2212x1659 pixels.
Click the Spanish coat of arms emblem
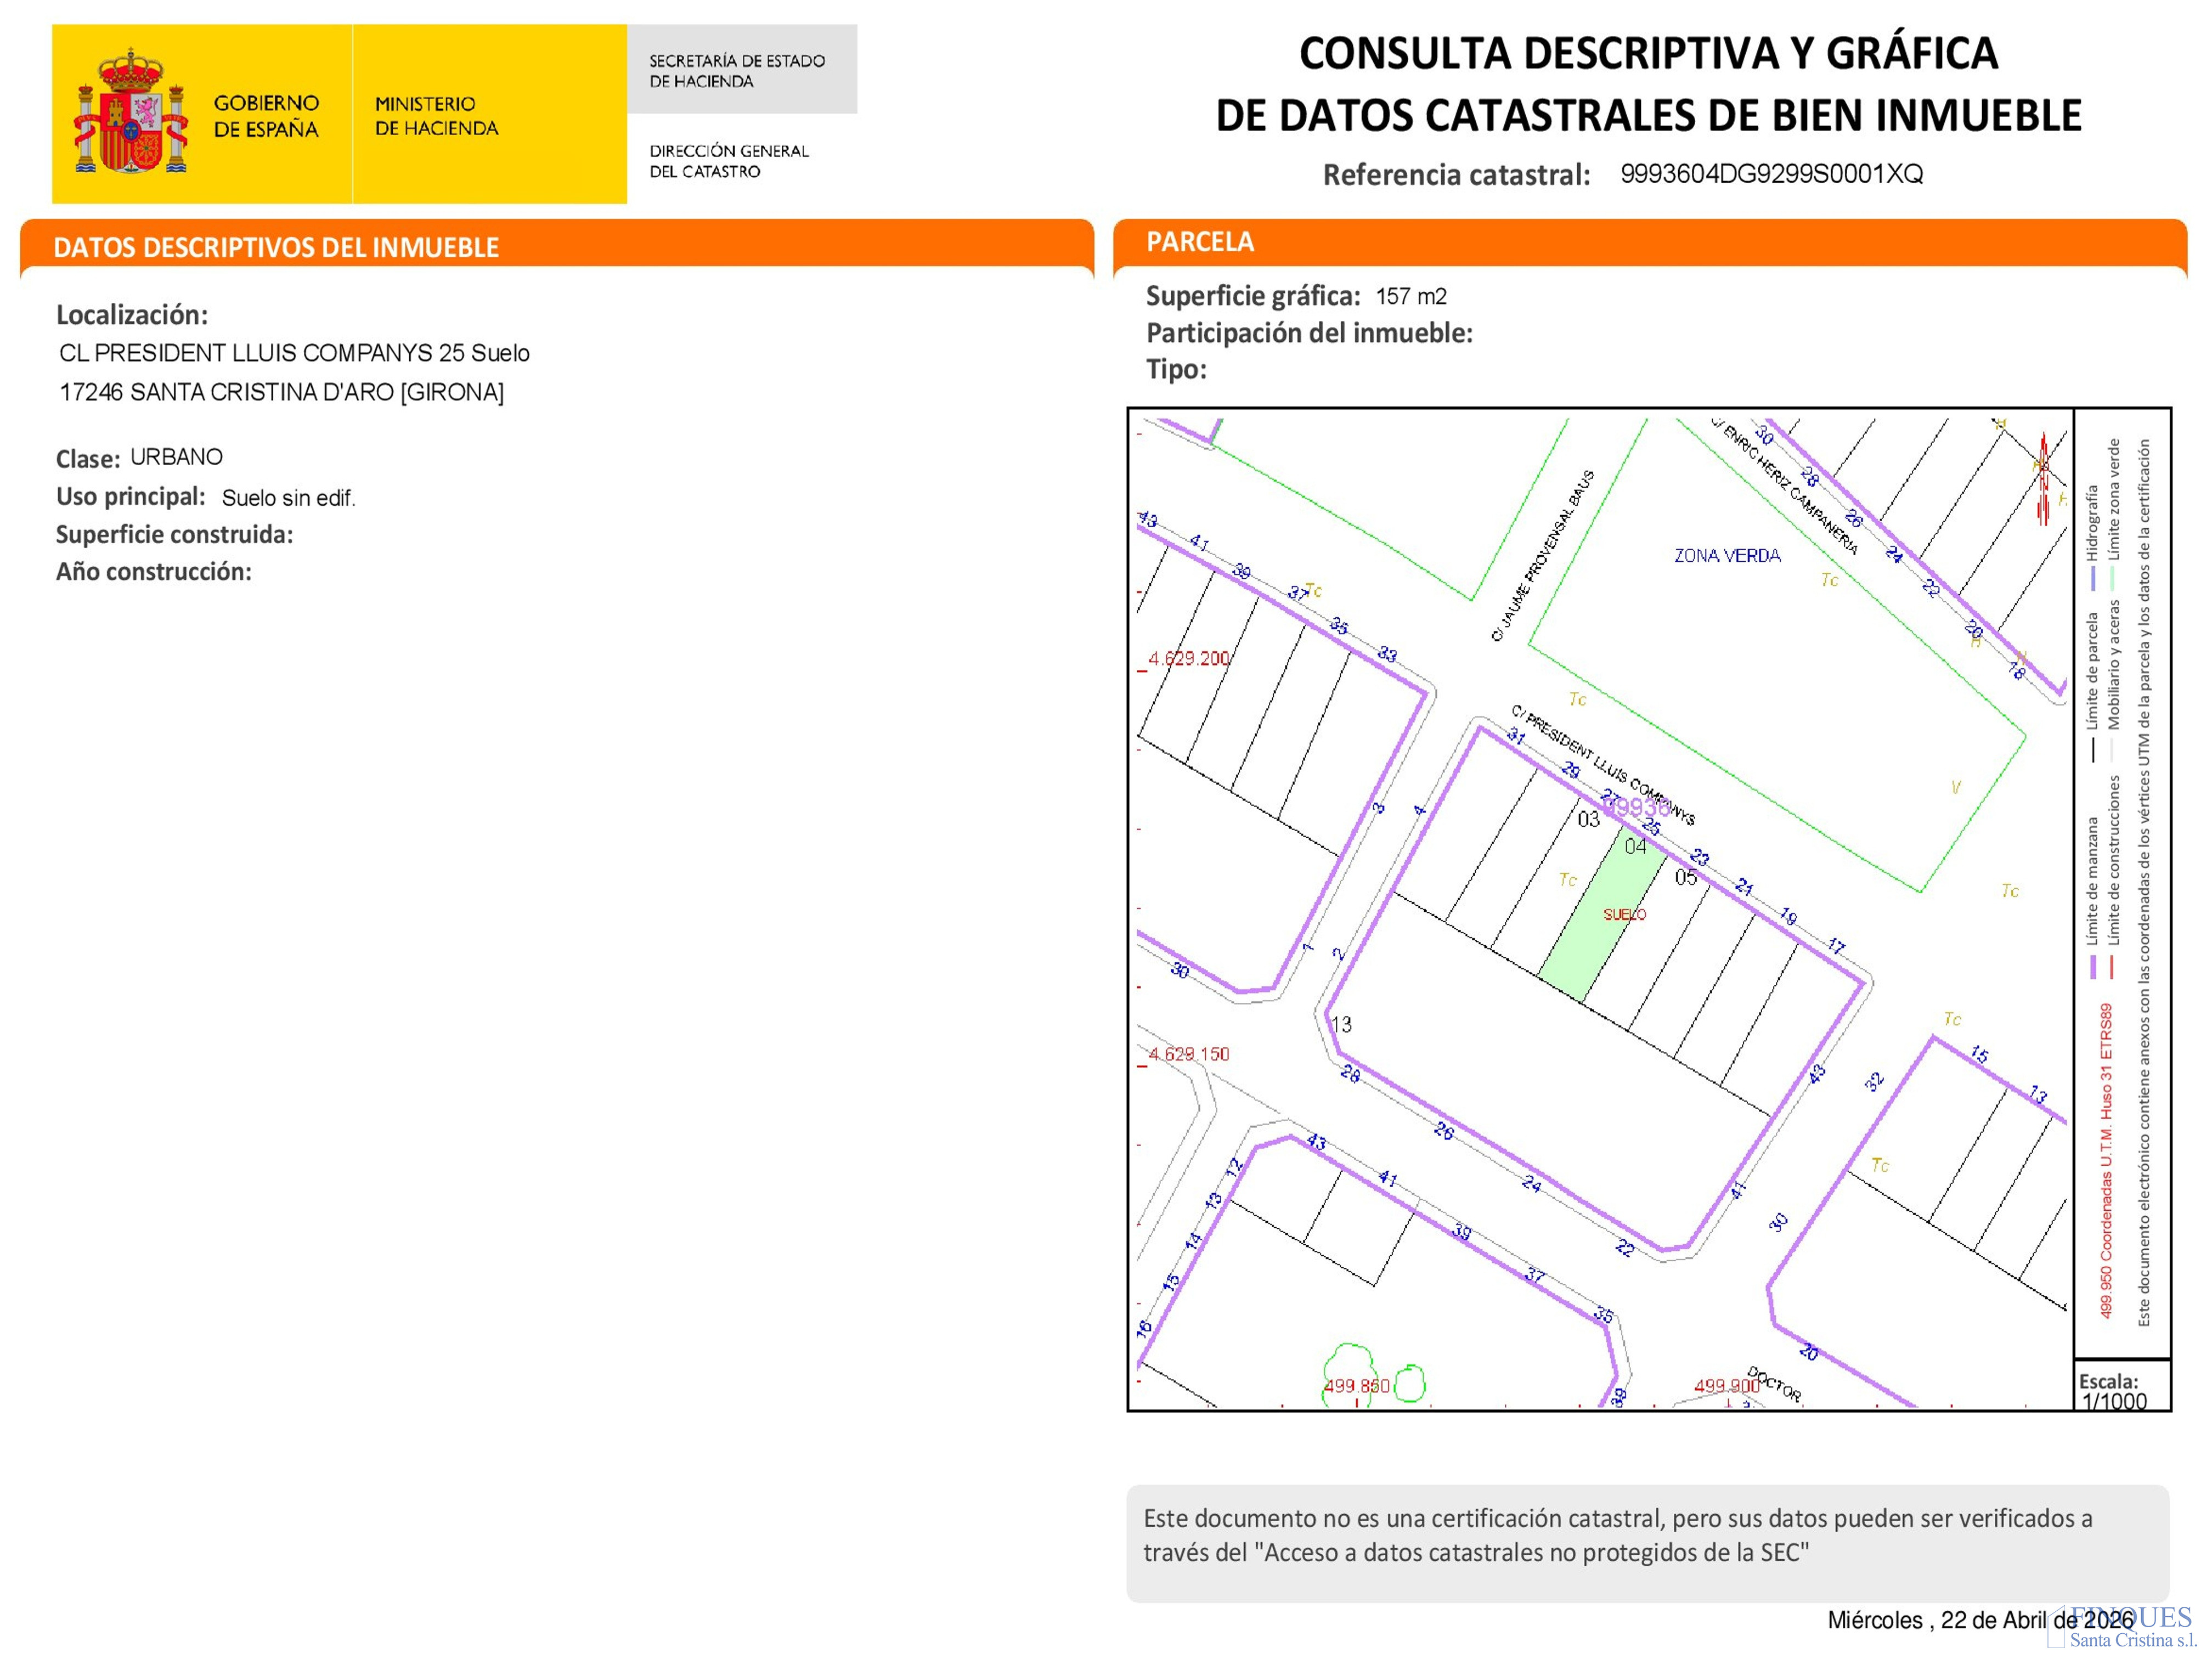pos(131,112)
